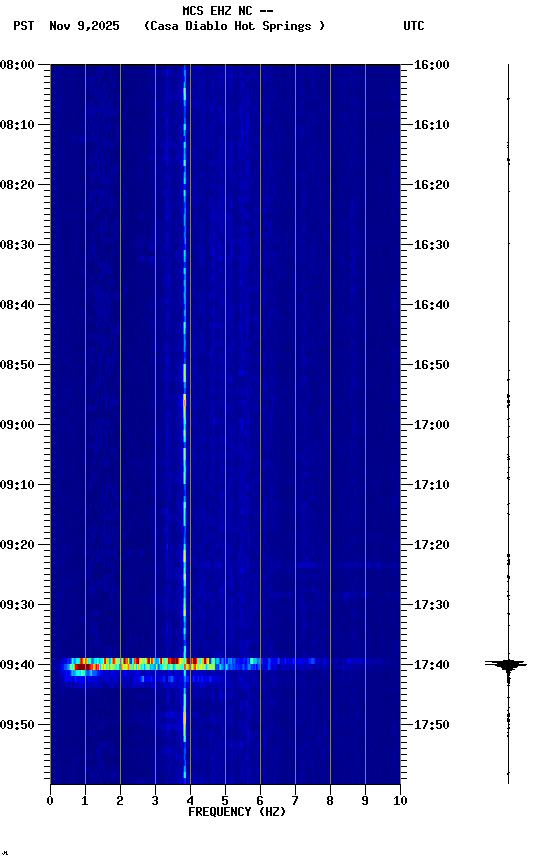Screen dimensions: 552x864
Task: Click the '09:00' PST time label
Action: (17, 425)
